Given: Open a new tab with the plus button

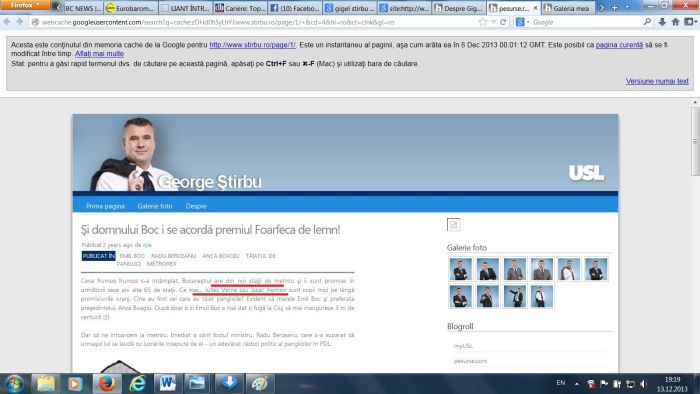Looking at the screenshot, I should pyautogui.click(x=614, y=8).
